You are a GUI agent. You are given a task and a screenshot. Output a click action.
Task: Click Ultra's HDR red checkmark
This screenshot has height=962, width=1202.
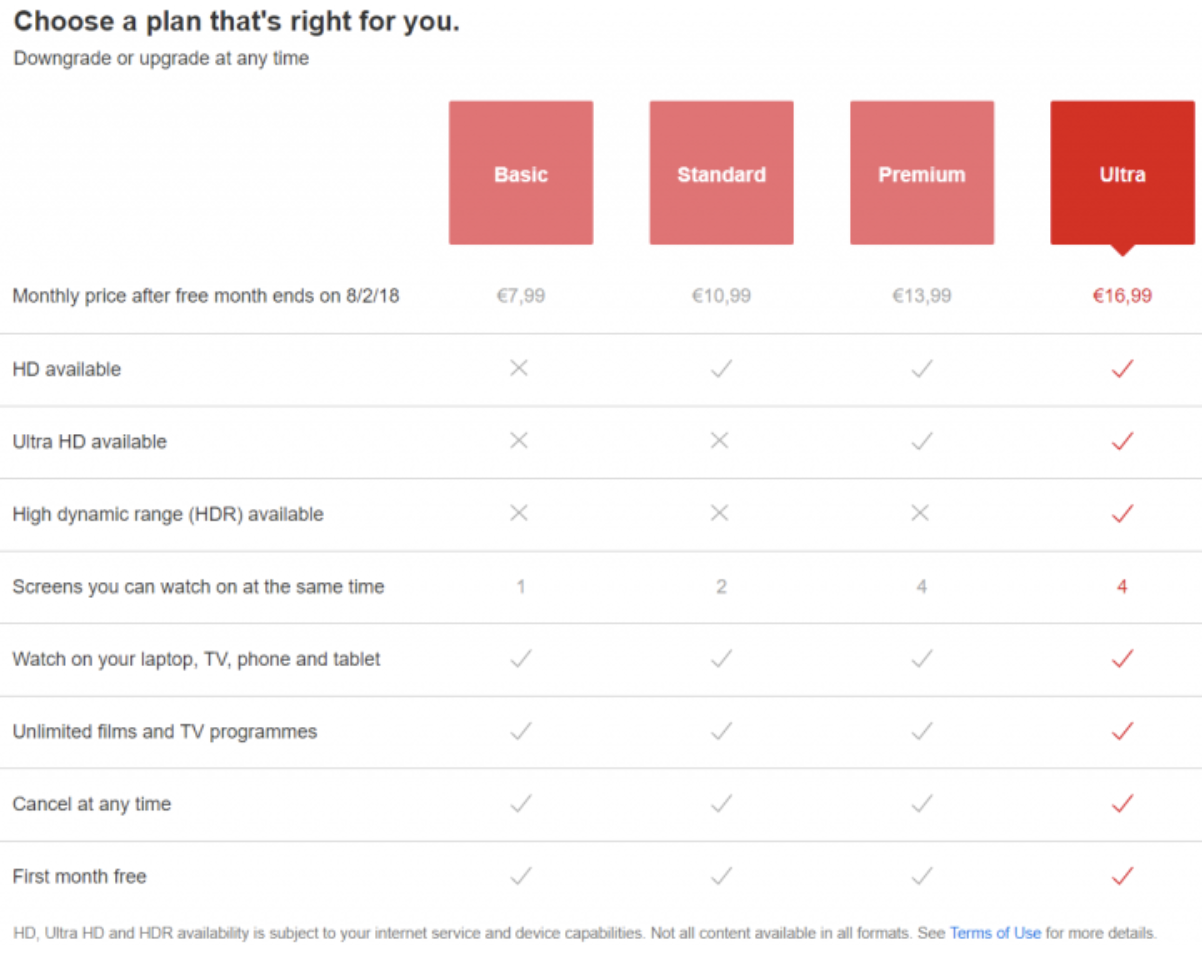tap(1122, 514)
